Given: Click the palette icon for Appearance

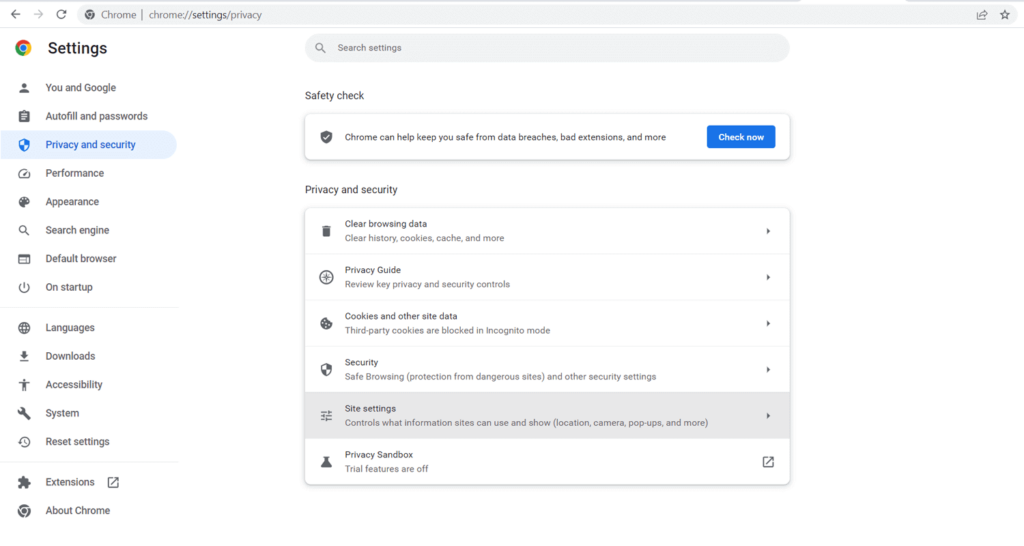Looking at the screenshot, I should coord(24,202).
